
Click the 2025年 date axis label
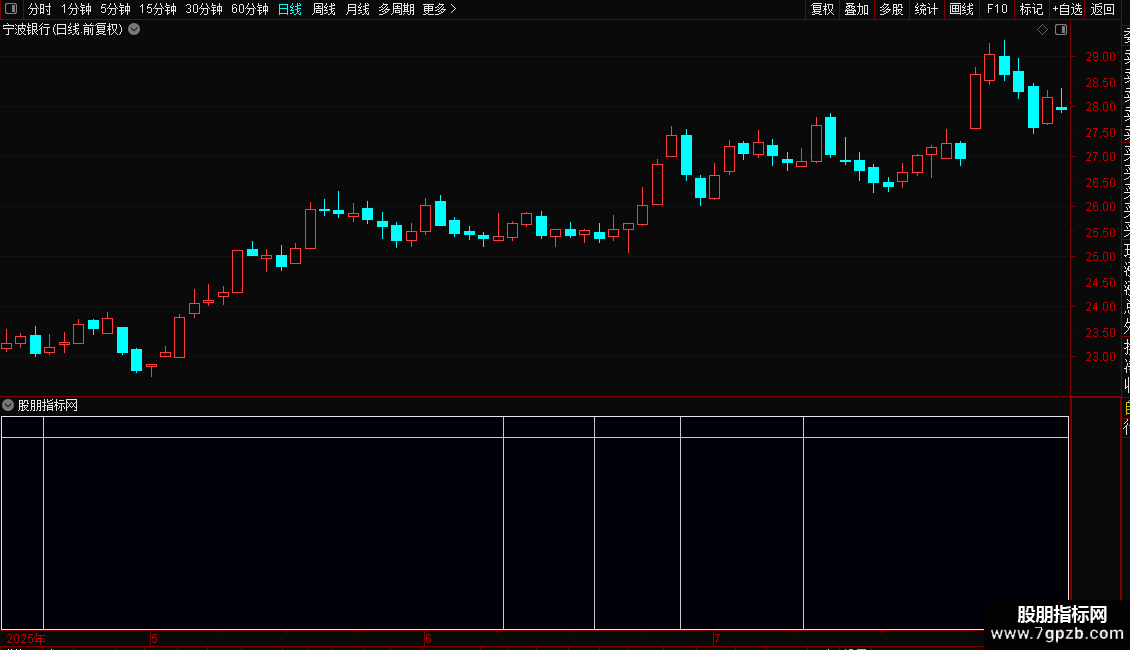(x=26, y=639)
